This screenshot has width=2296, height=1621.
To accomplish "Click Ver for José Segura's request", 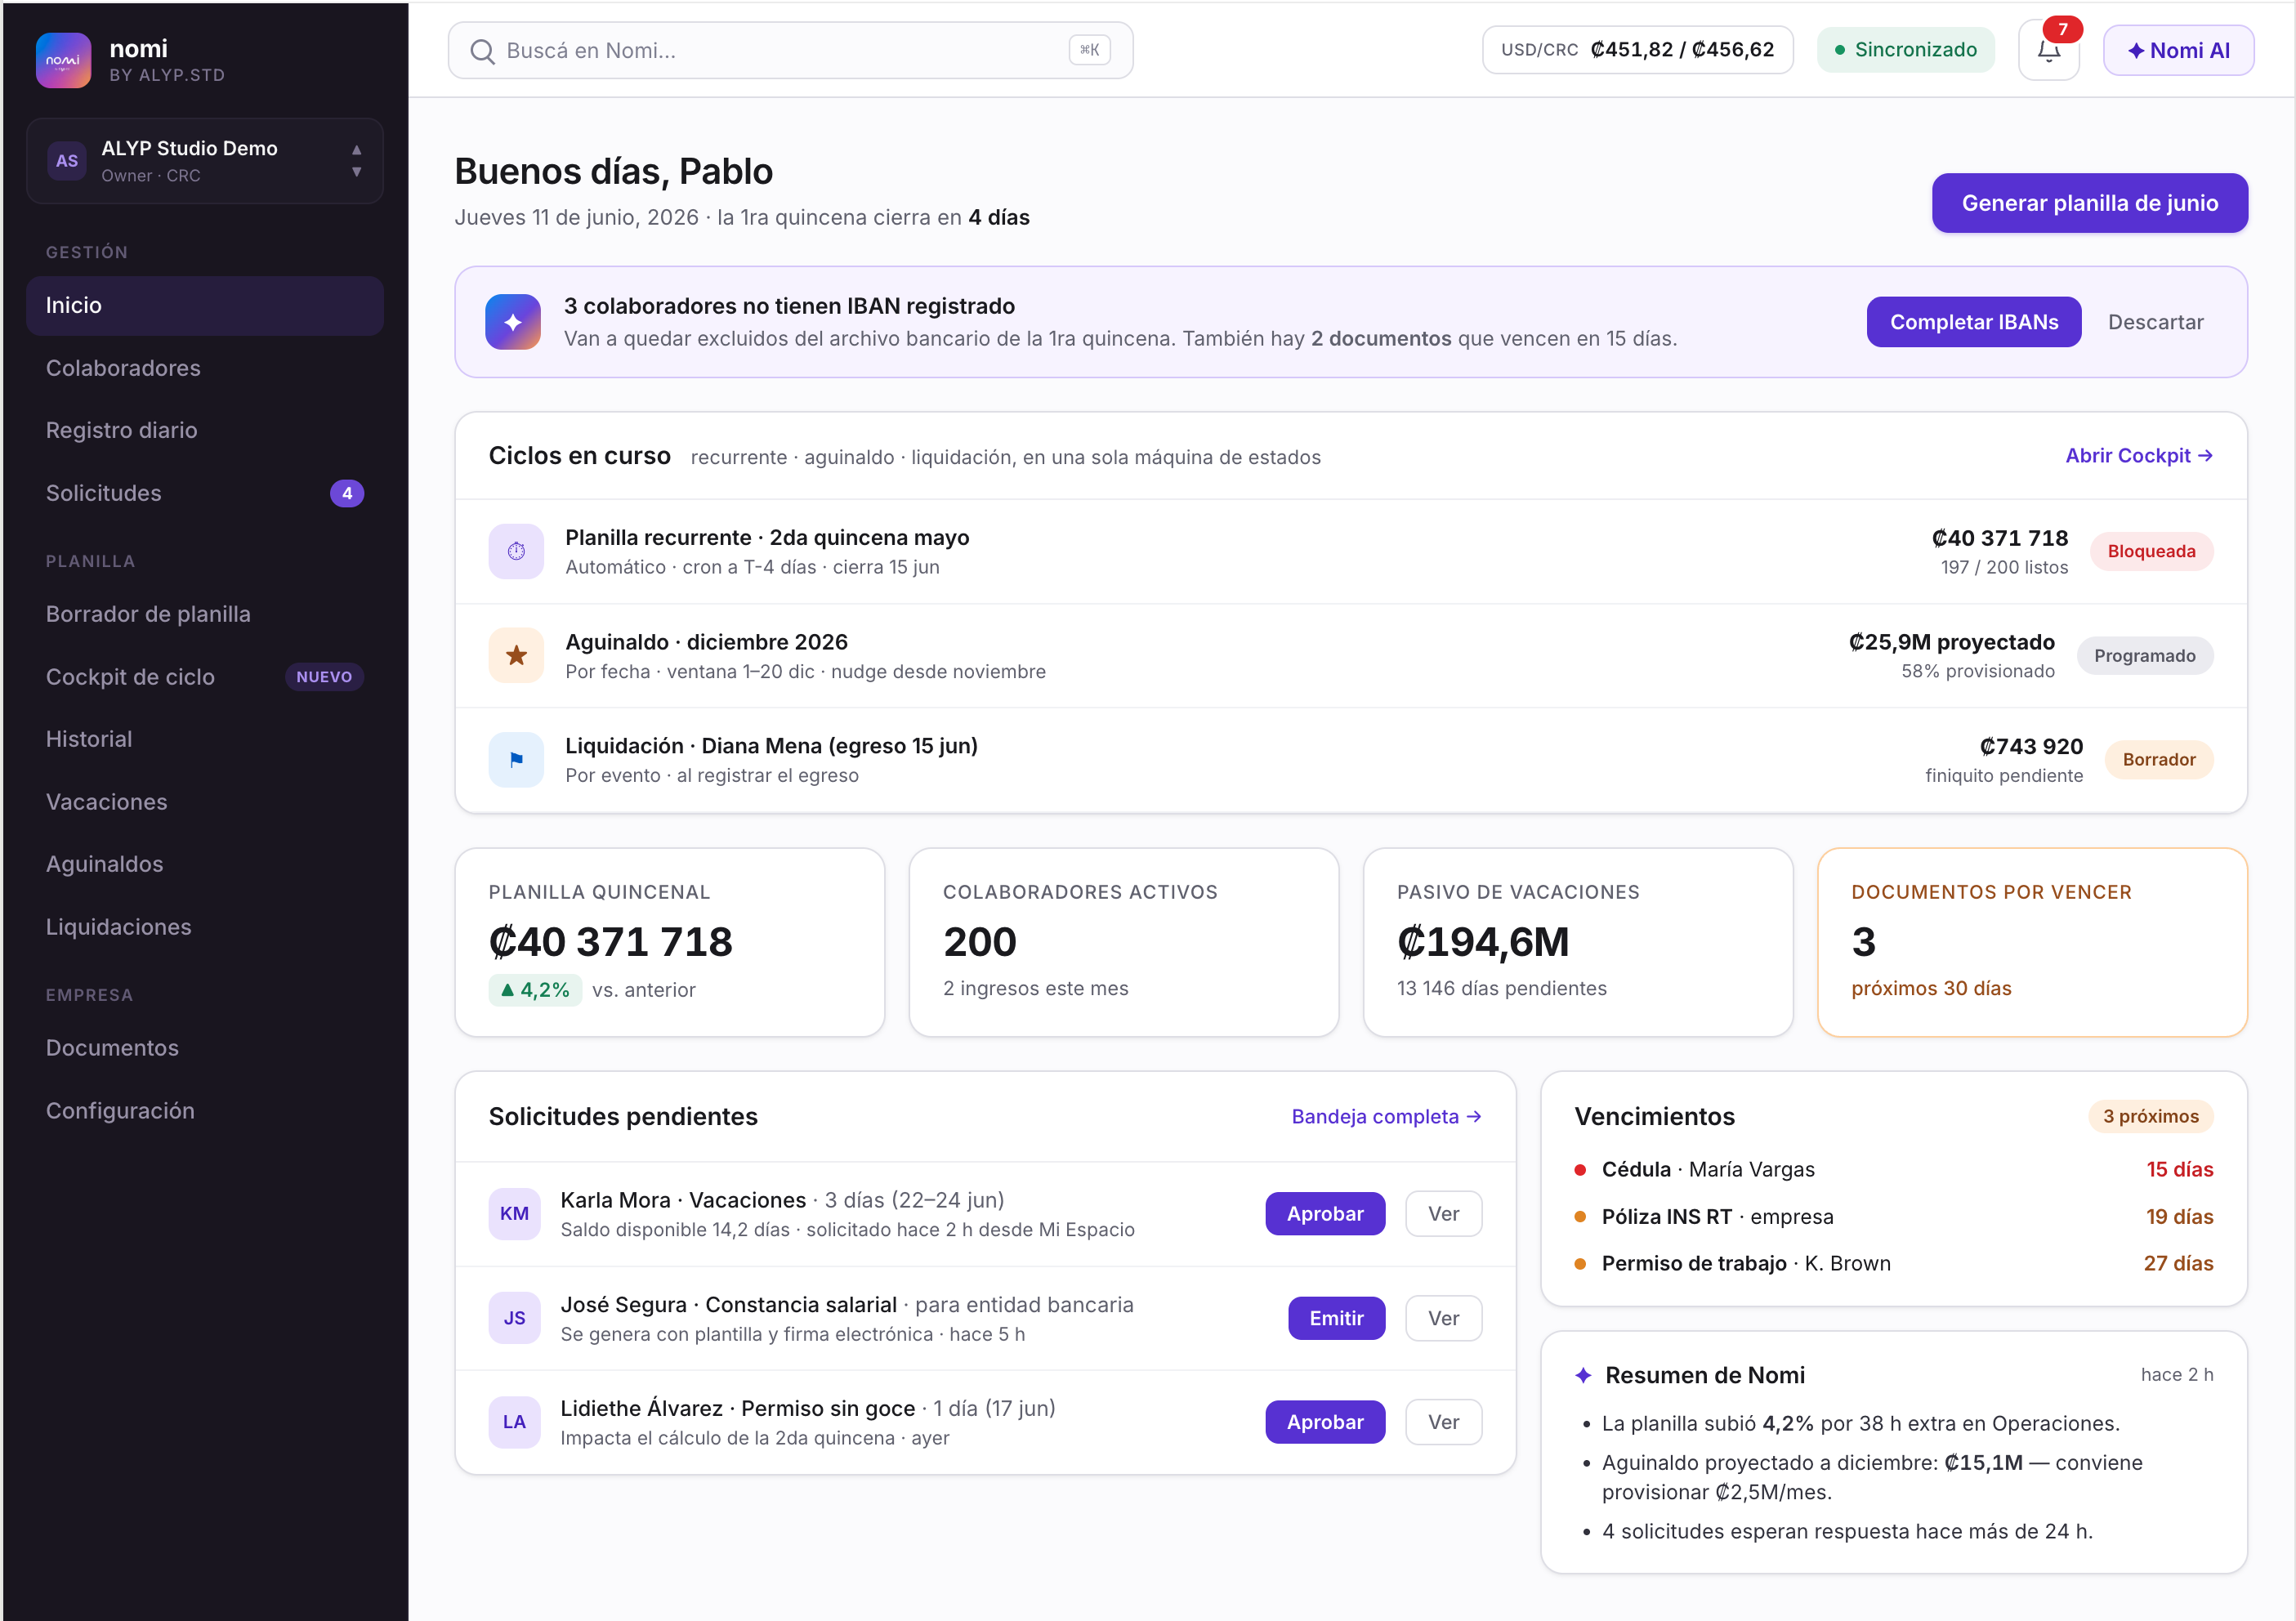I will 1443,1318.
